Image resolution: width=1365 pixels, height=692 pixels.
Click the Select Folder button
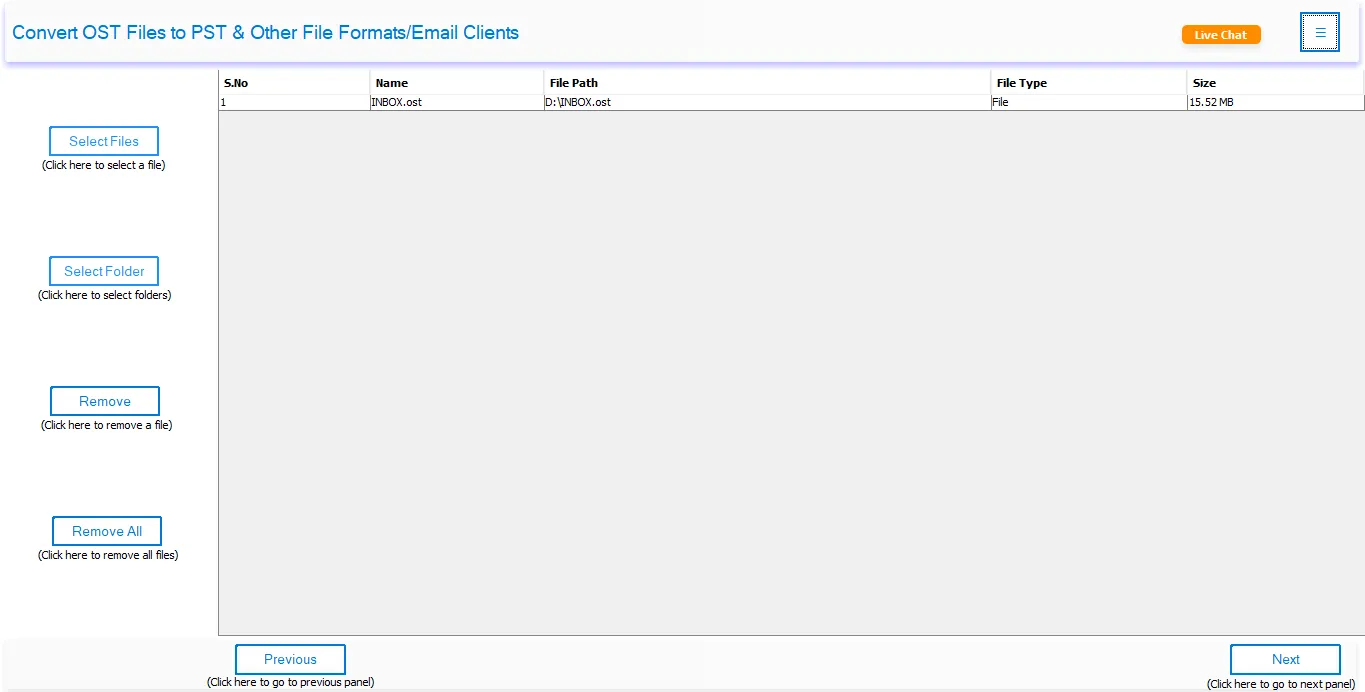(x=103, y=270)
